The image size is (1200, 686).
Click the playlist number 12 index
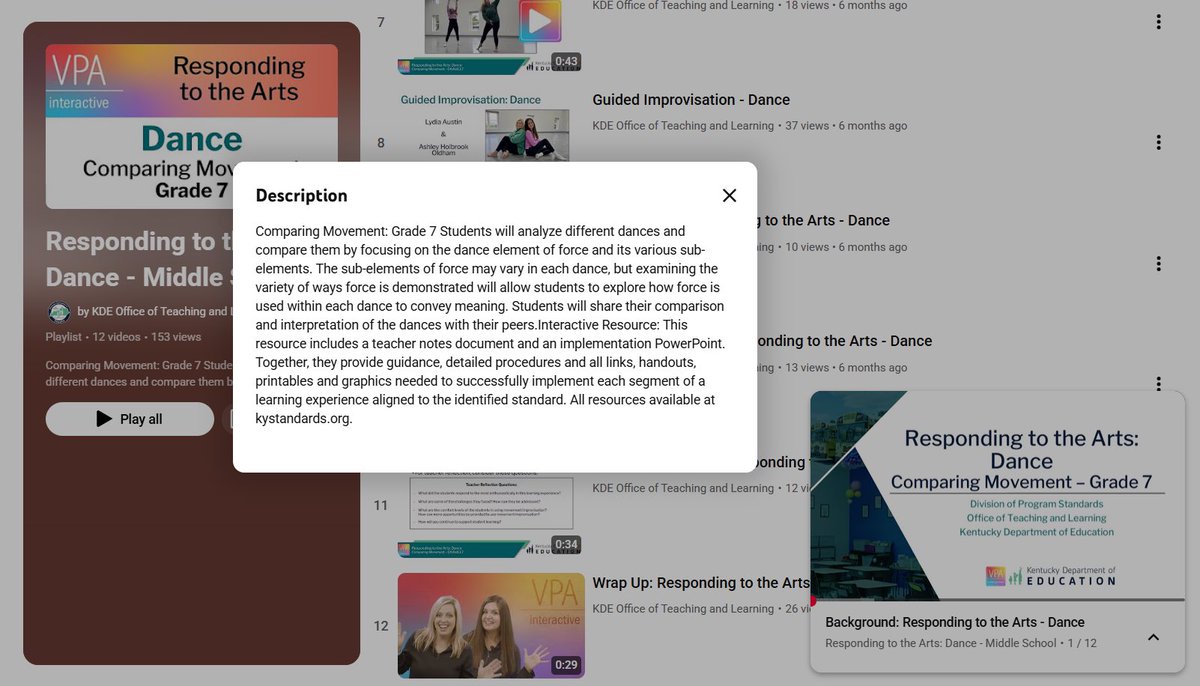pos(380,626)
